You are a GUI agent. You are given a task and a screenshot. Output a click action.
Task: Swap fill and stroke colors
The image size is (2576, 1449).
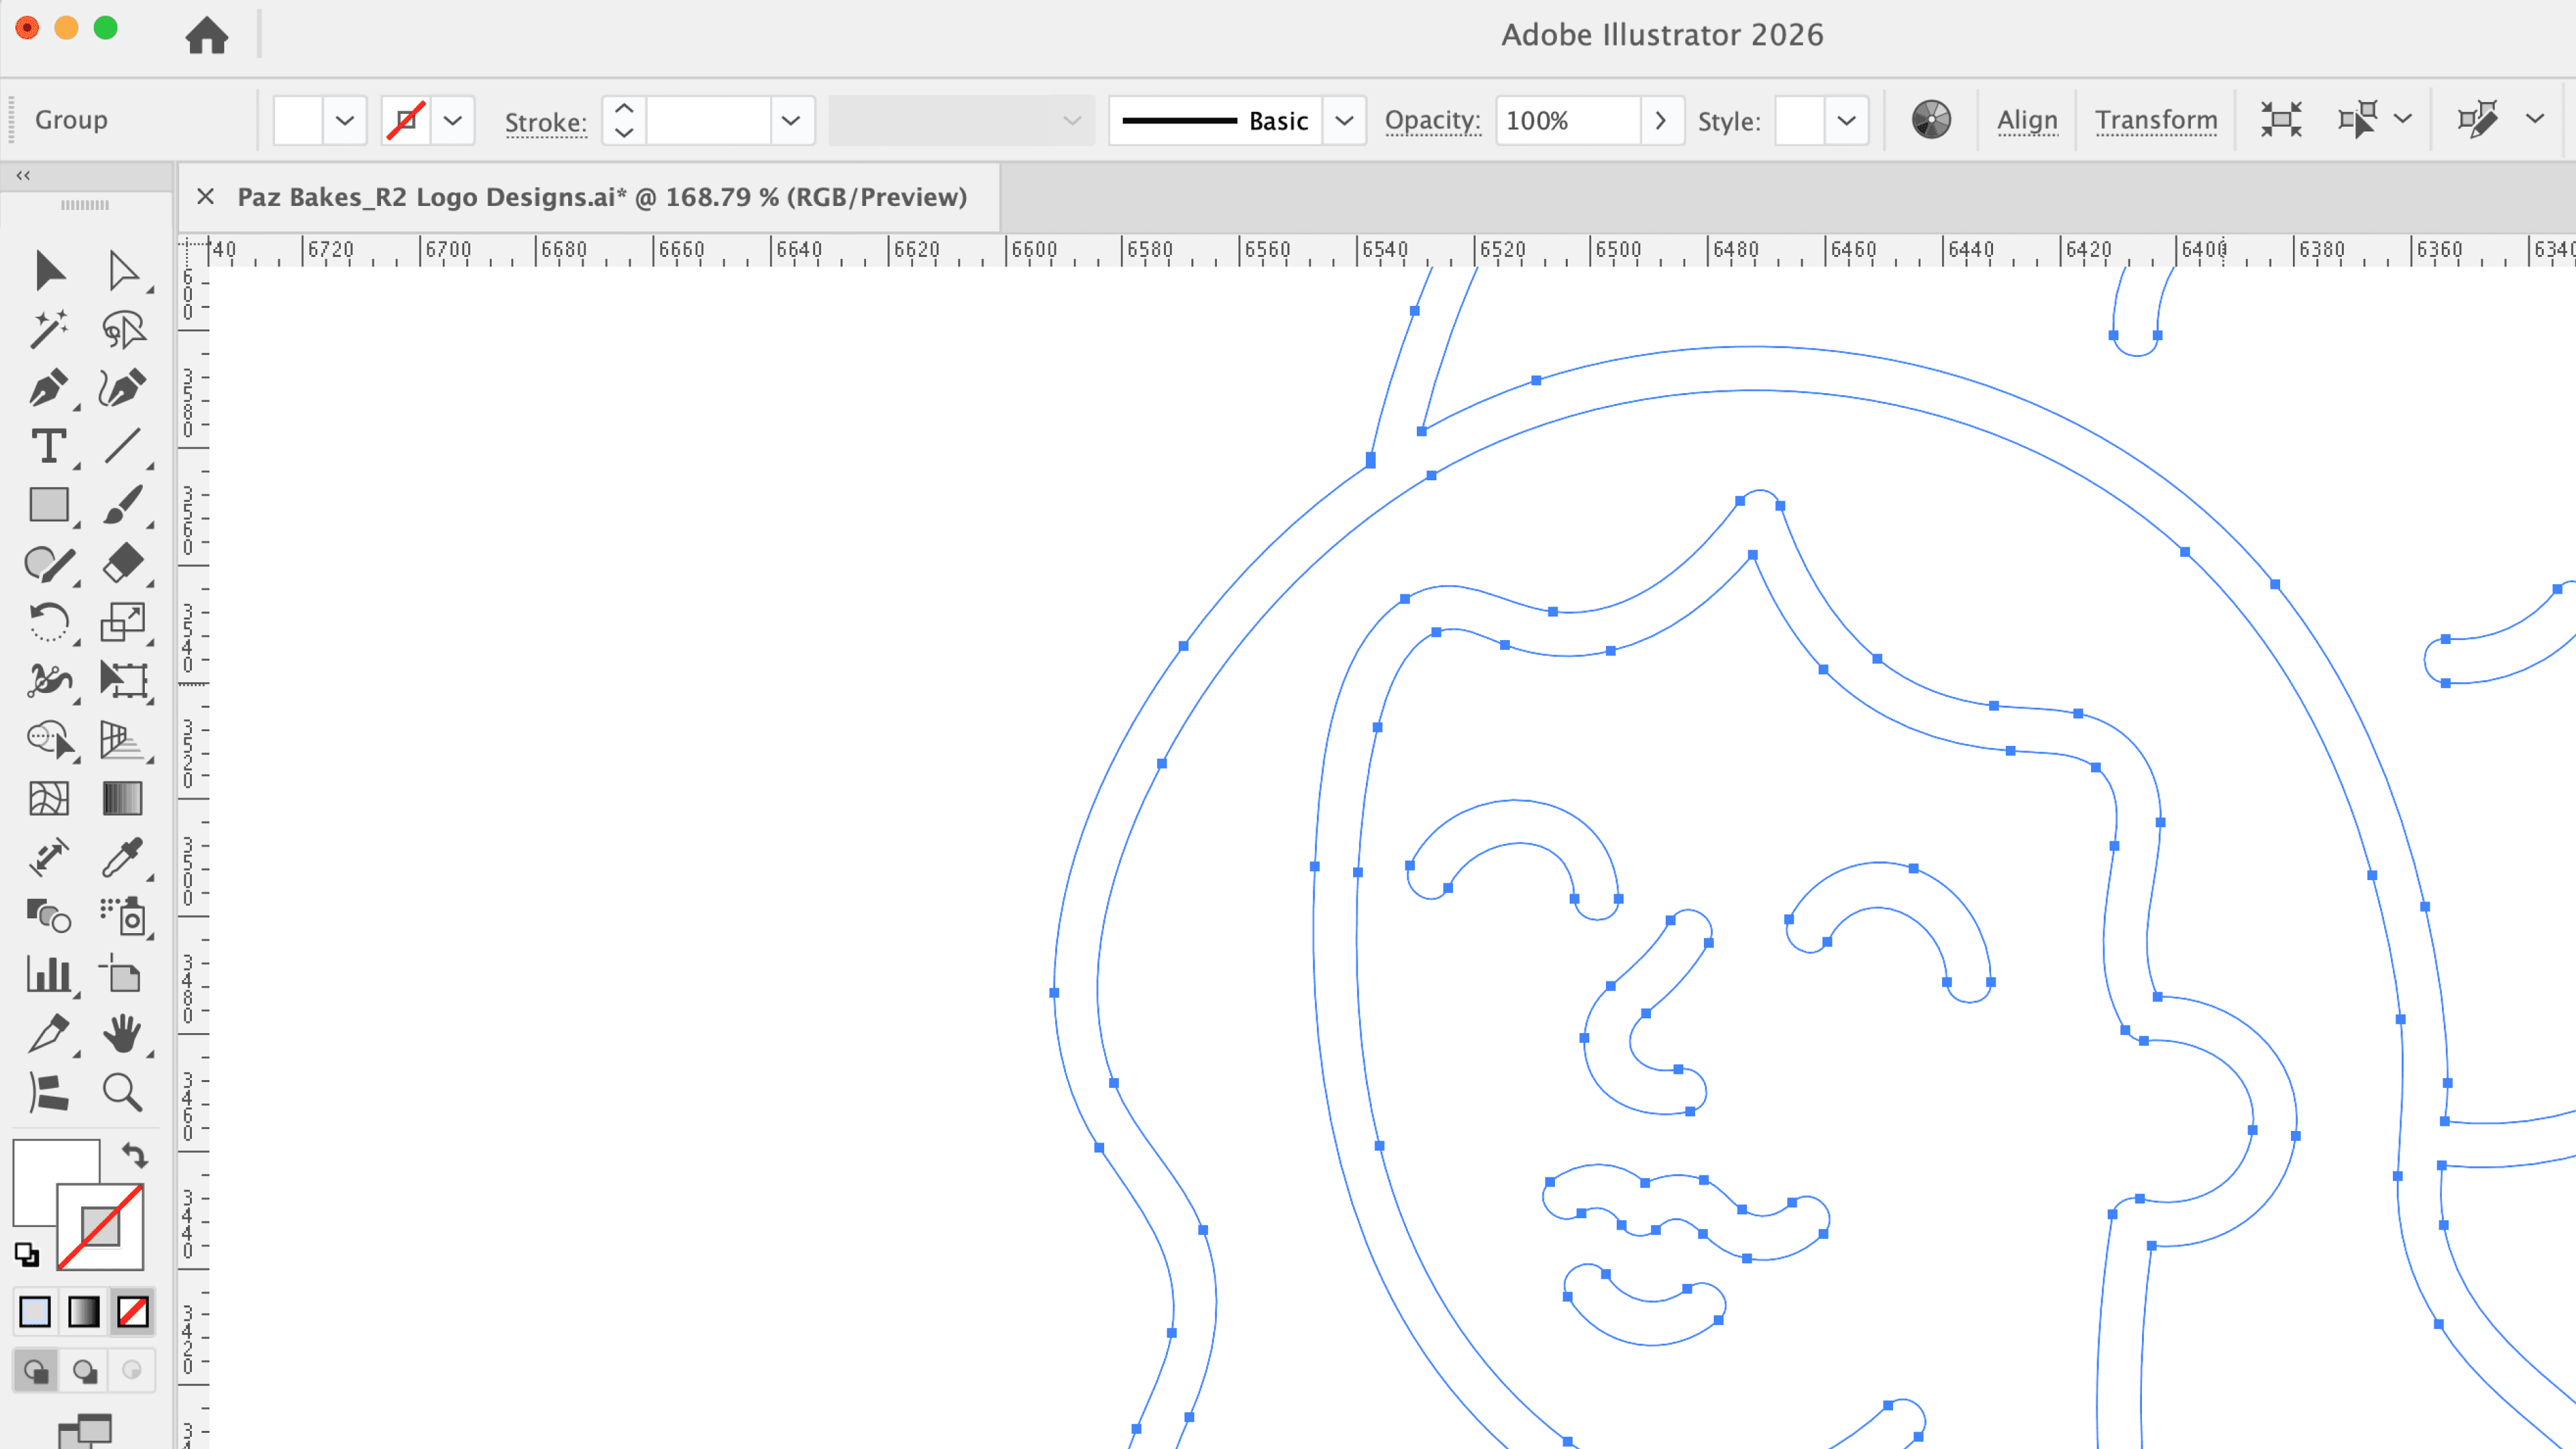click(135, 1155)
